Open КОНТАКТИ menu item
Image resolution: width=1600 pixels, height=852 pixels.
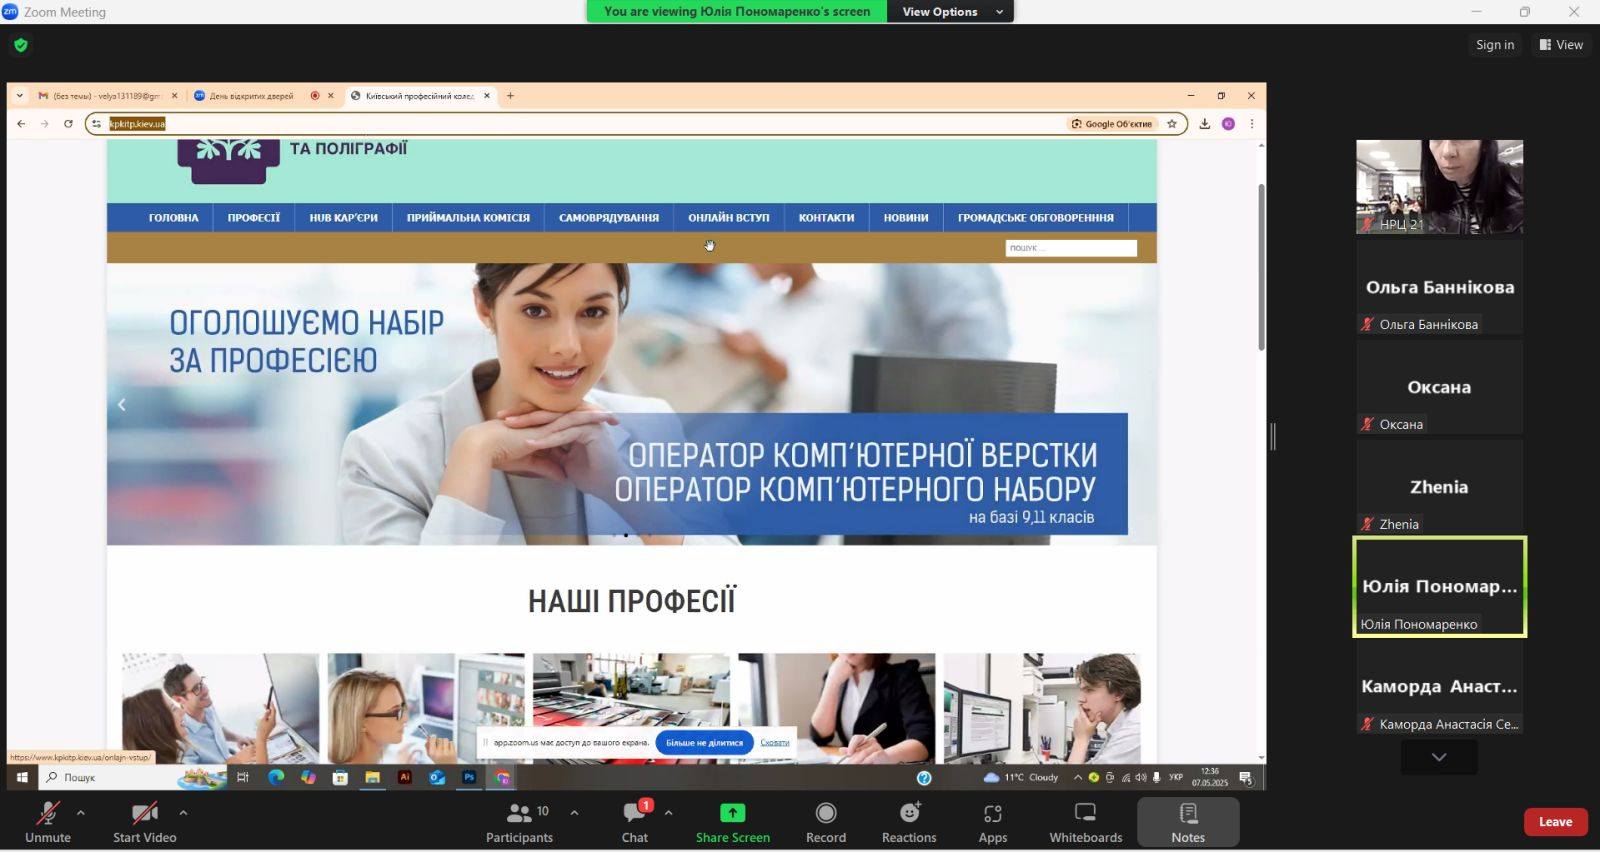point(826,217)
